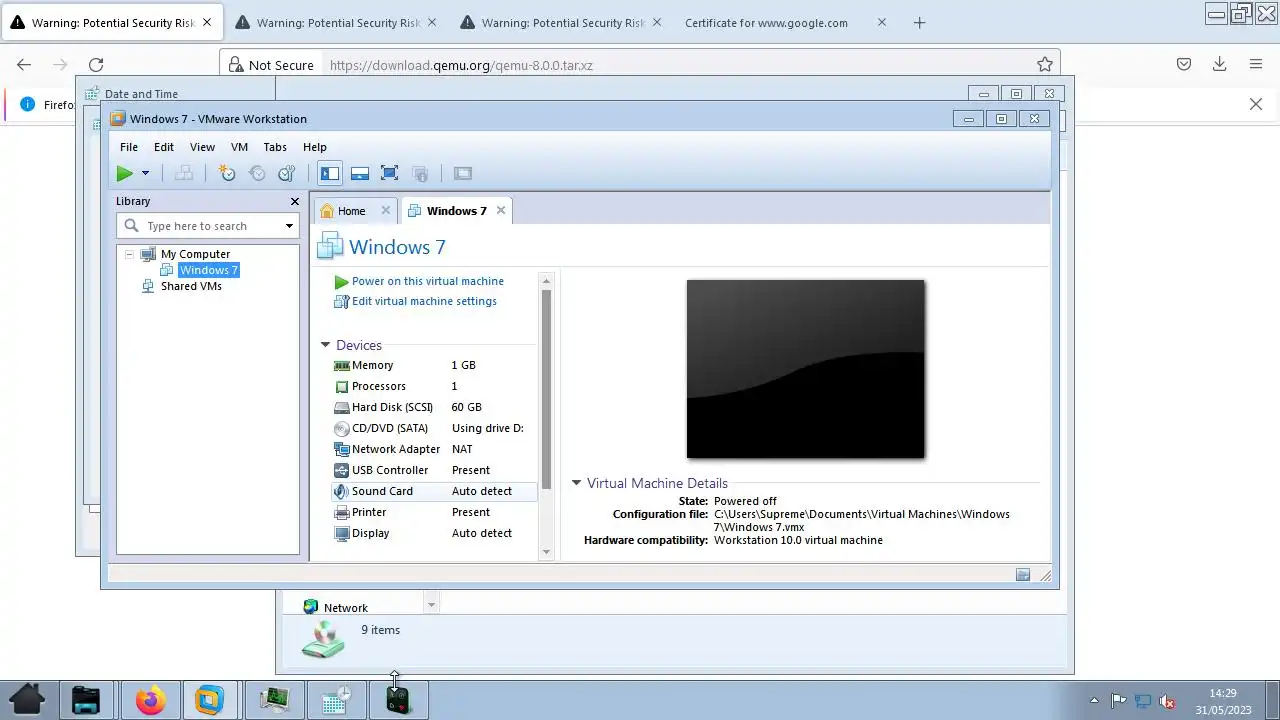Image resolution: width=1280 pixels, height=720 pixels.
Task: Open a new Firefox tab
Action: click(920, 23)
